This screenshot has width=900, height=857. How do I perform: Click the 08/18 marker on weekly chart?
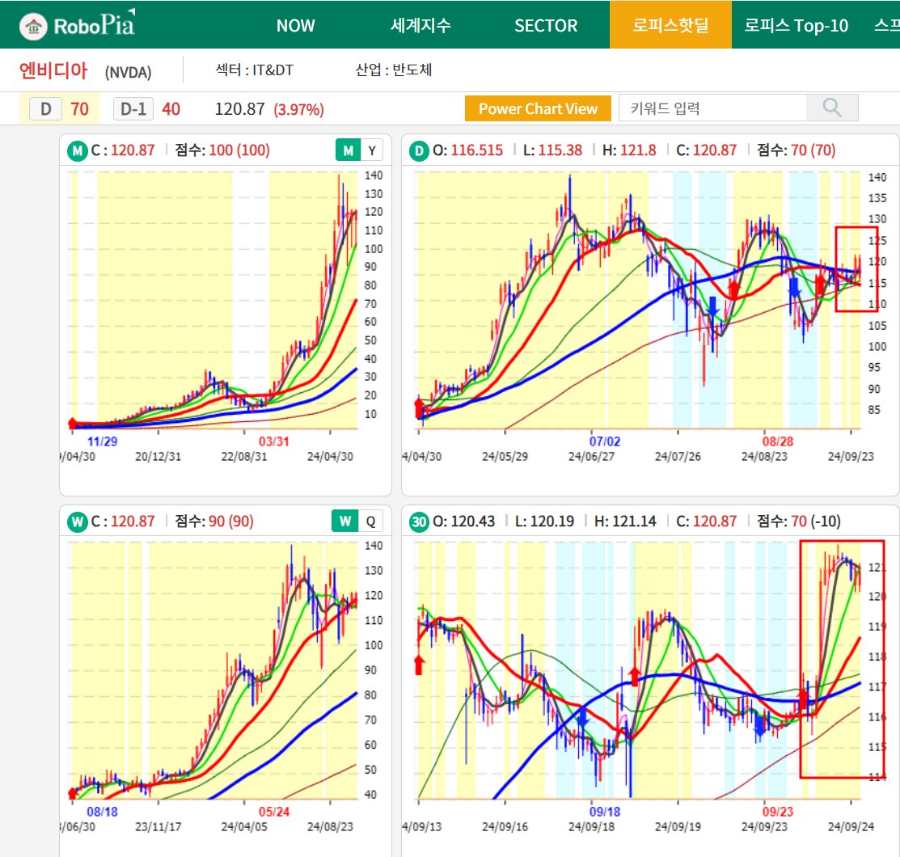(x=102, y=812)
